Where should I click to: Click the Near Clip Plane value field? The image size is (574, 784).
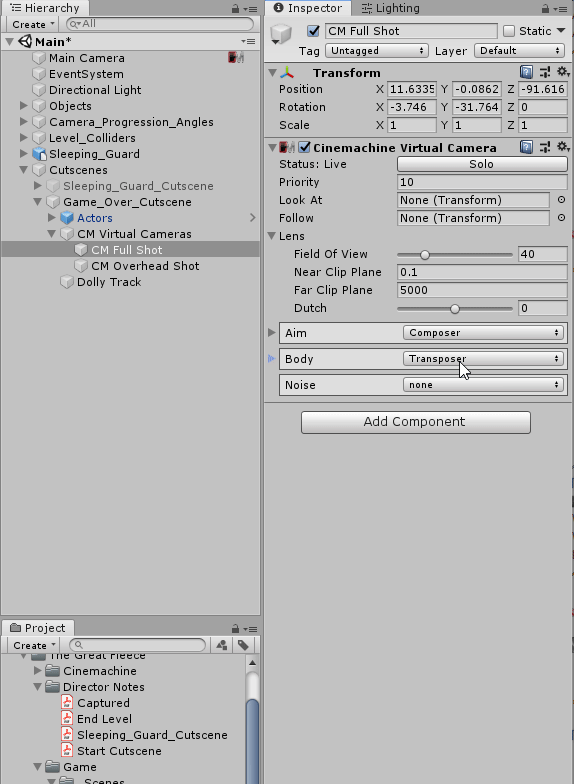[x=482, y=272]
